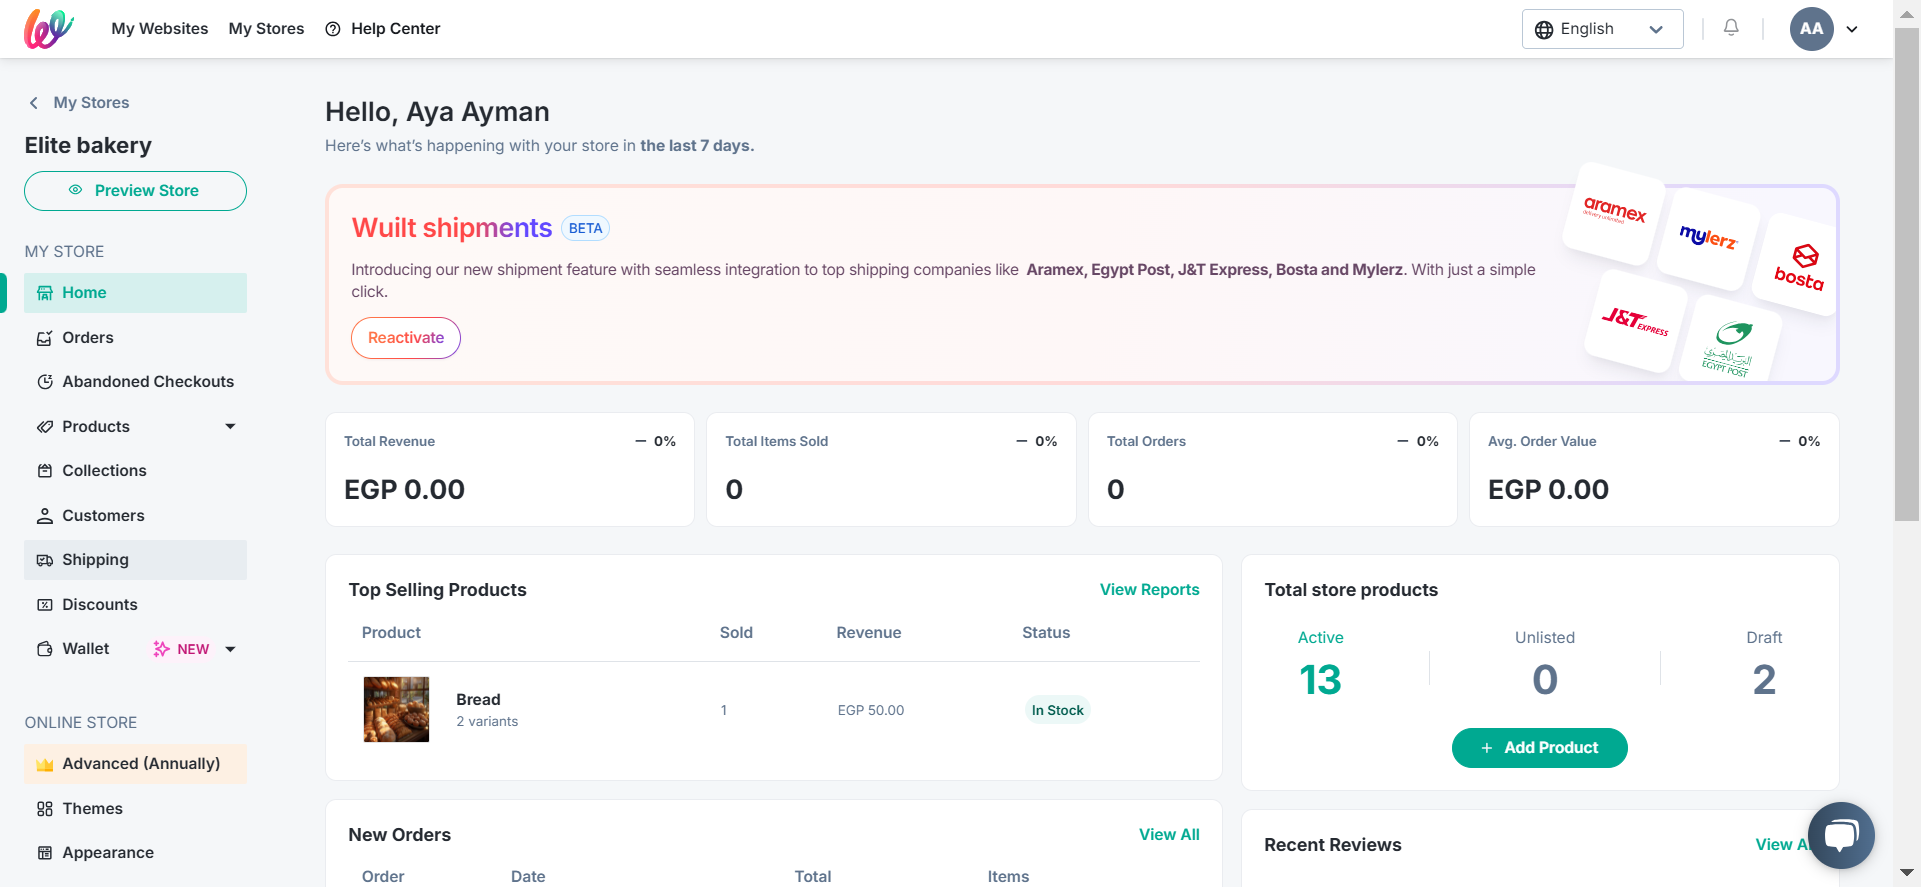This screenshot has width=1921, height=887.
Task: Open the AA account avatar menu
Action: [x=1811, y=29]
